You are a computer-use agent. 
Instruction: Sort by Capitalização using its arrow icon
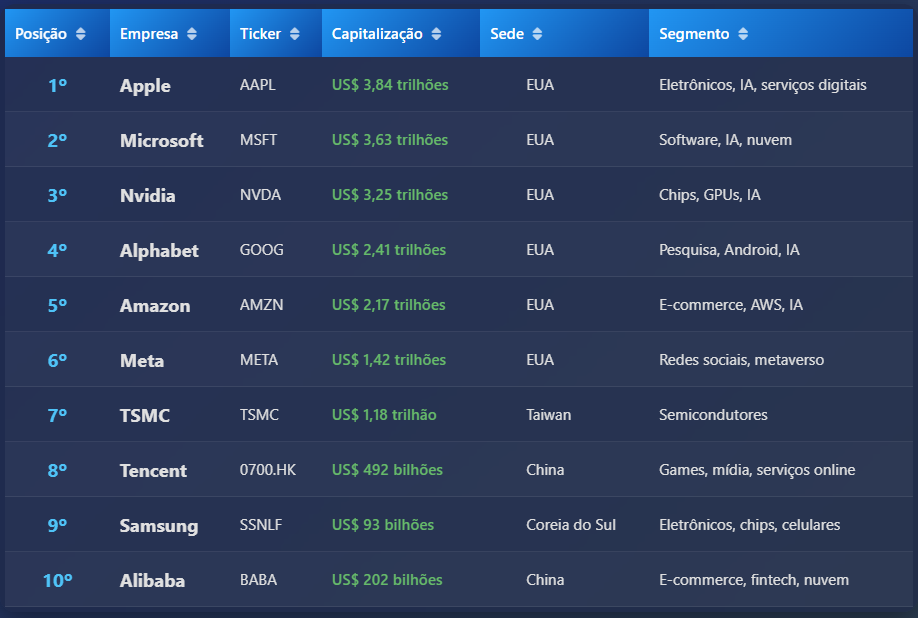436,34
